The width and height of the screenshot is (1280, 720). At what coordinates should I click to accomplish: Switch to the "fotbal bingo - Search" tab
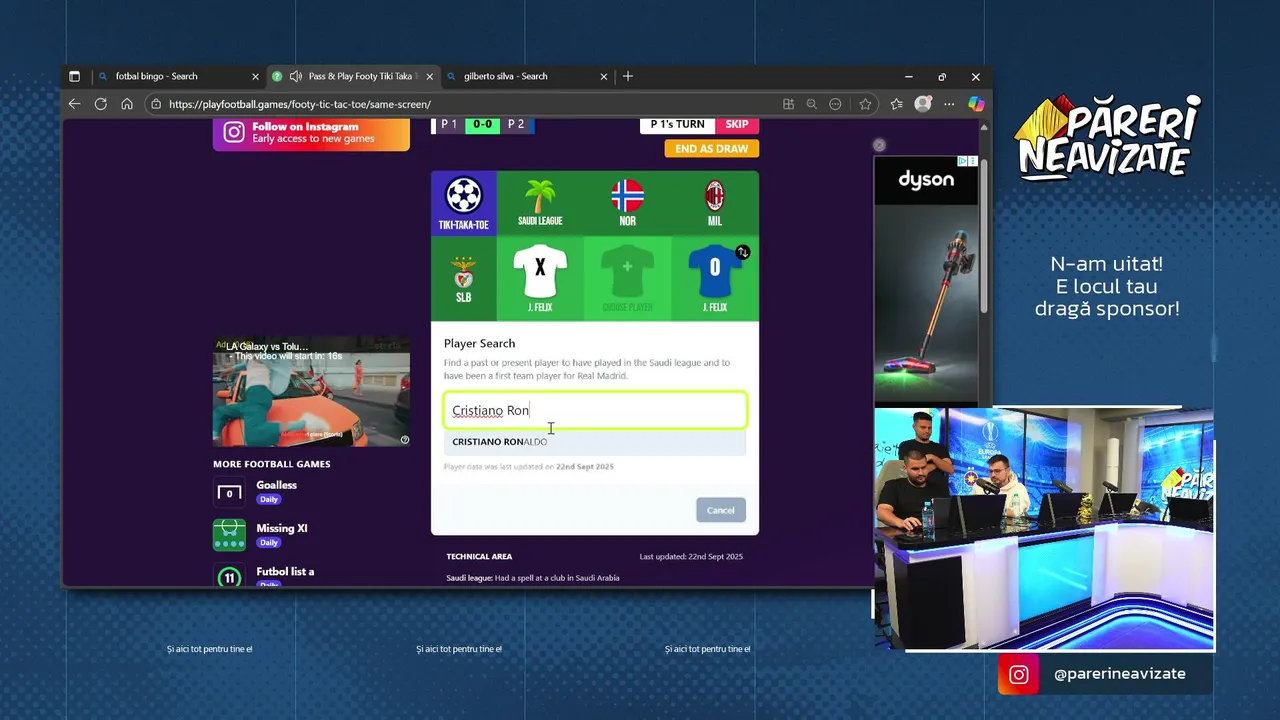178,76
